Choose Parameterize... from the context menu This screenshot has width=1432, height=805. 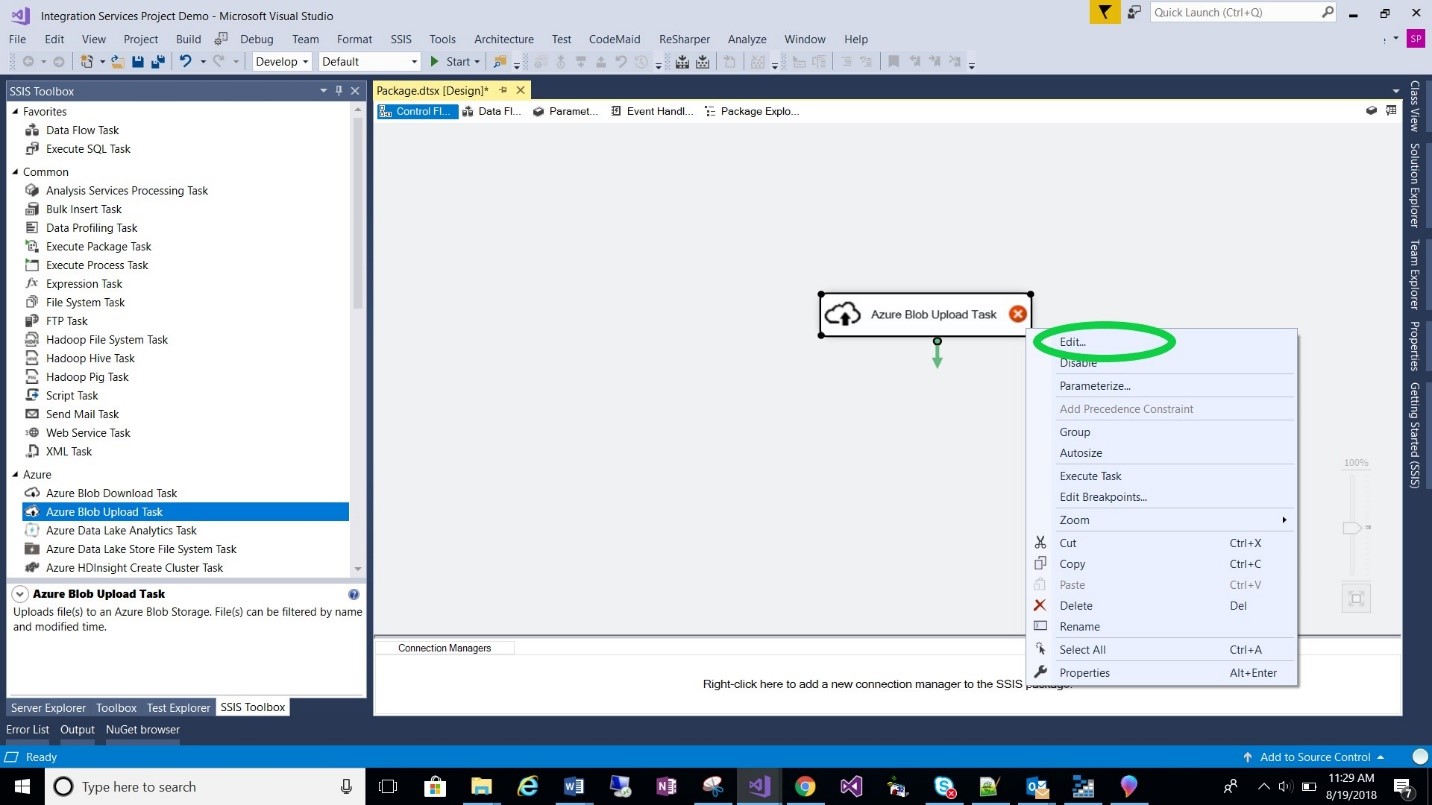[x=1095, y=386]
